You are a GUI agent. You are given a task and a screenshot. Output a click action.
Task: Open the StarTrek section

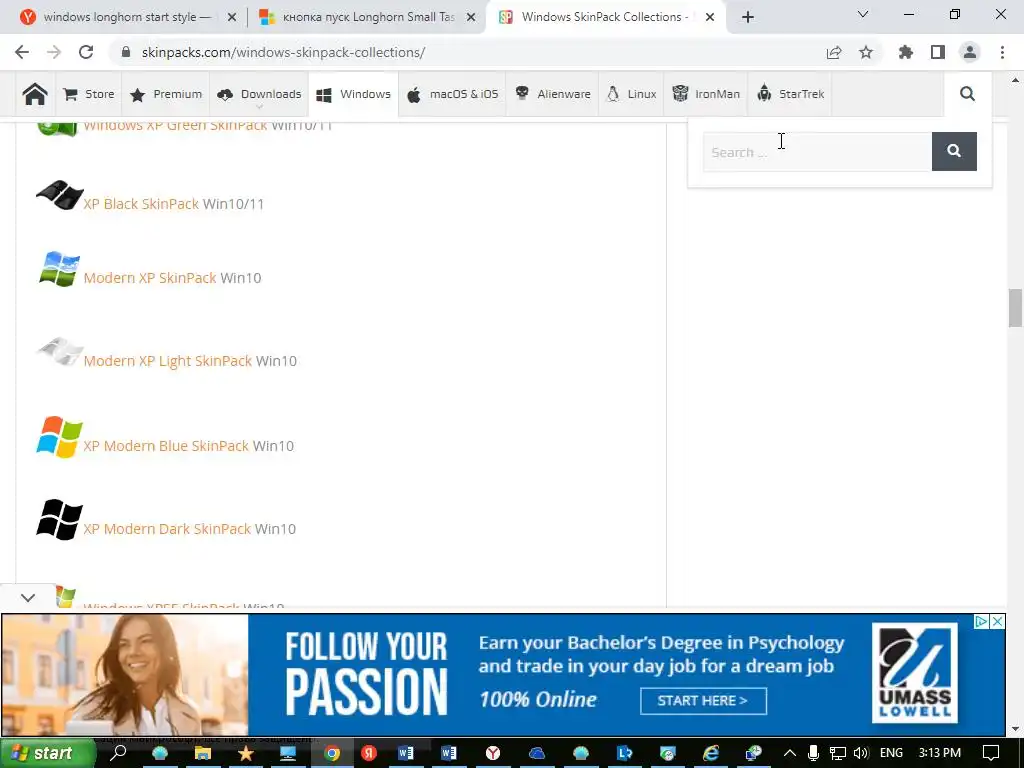coord(790,94)
